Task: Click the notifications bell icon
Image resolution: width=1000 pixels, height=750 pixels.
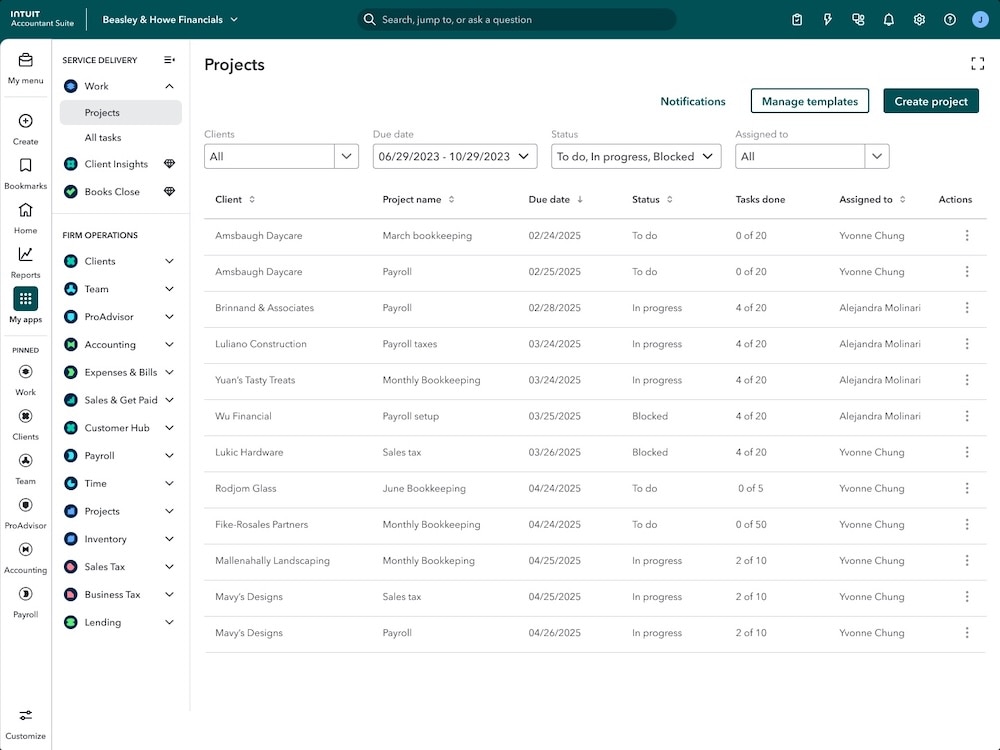Action: pos(888,18)
